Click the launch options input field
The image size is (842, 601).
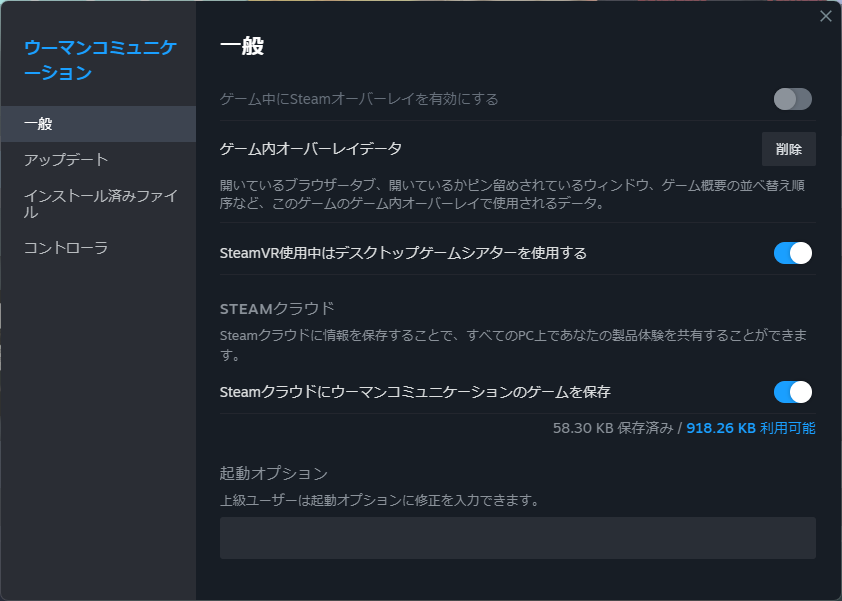click(x=520, y=538)
